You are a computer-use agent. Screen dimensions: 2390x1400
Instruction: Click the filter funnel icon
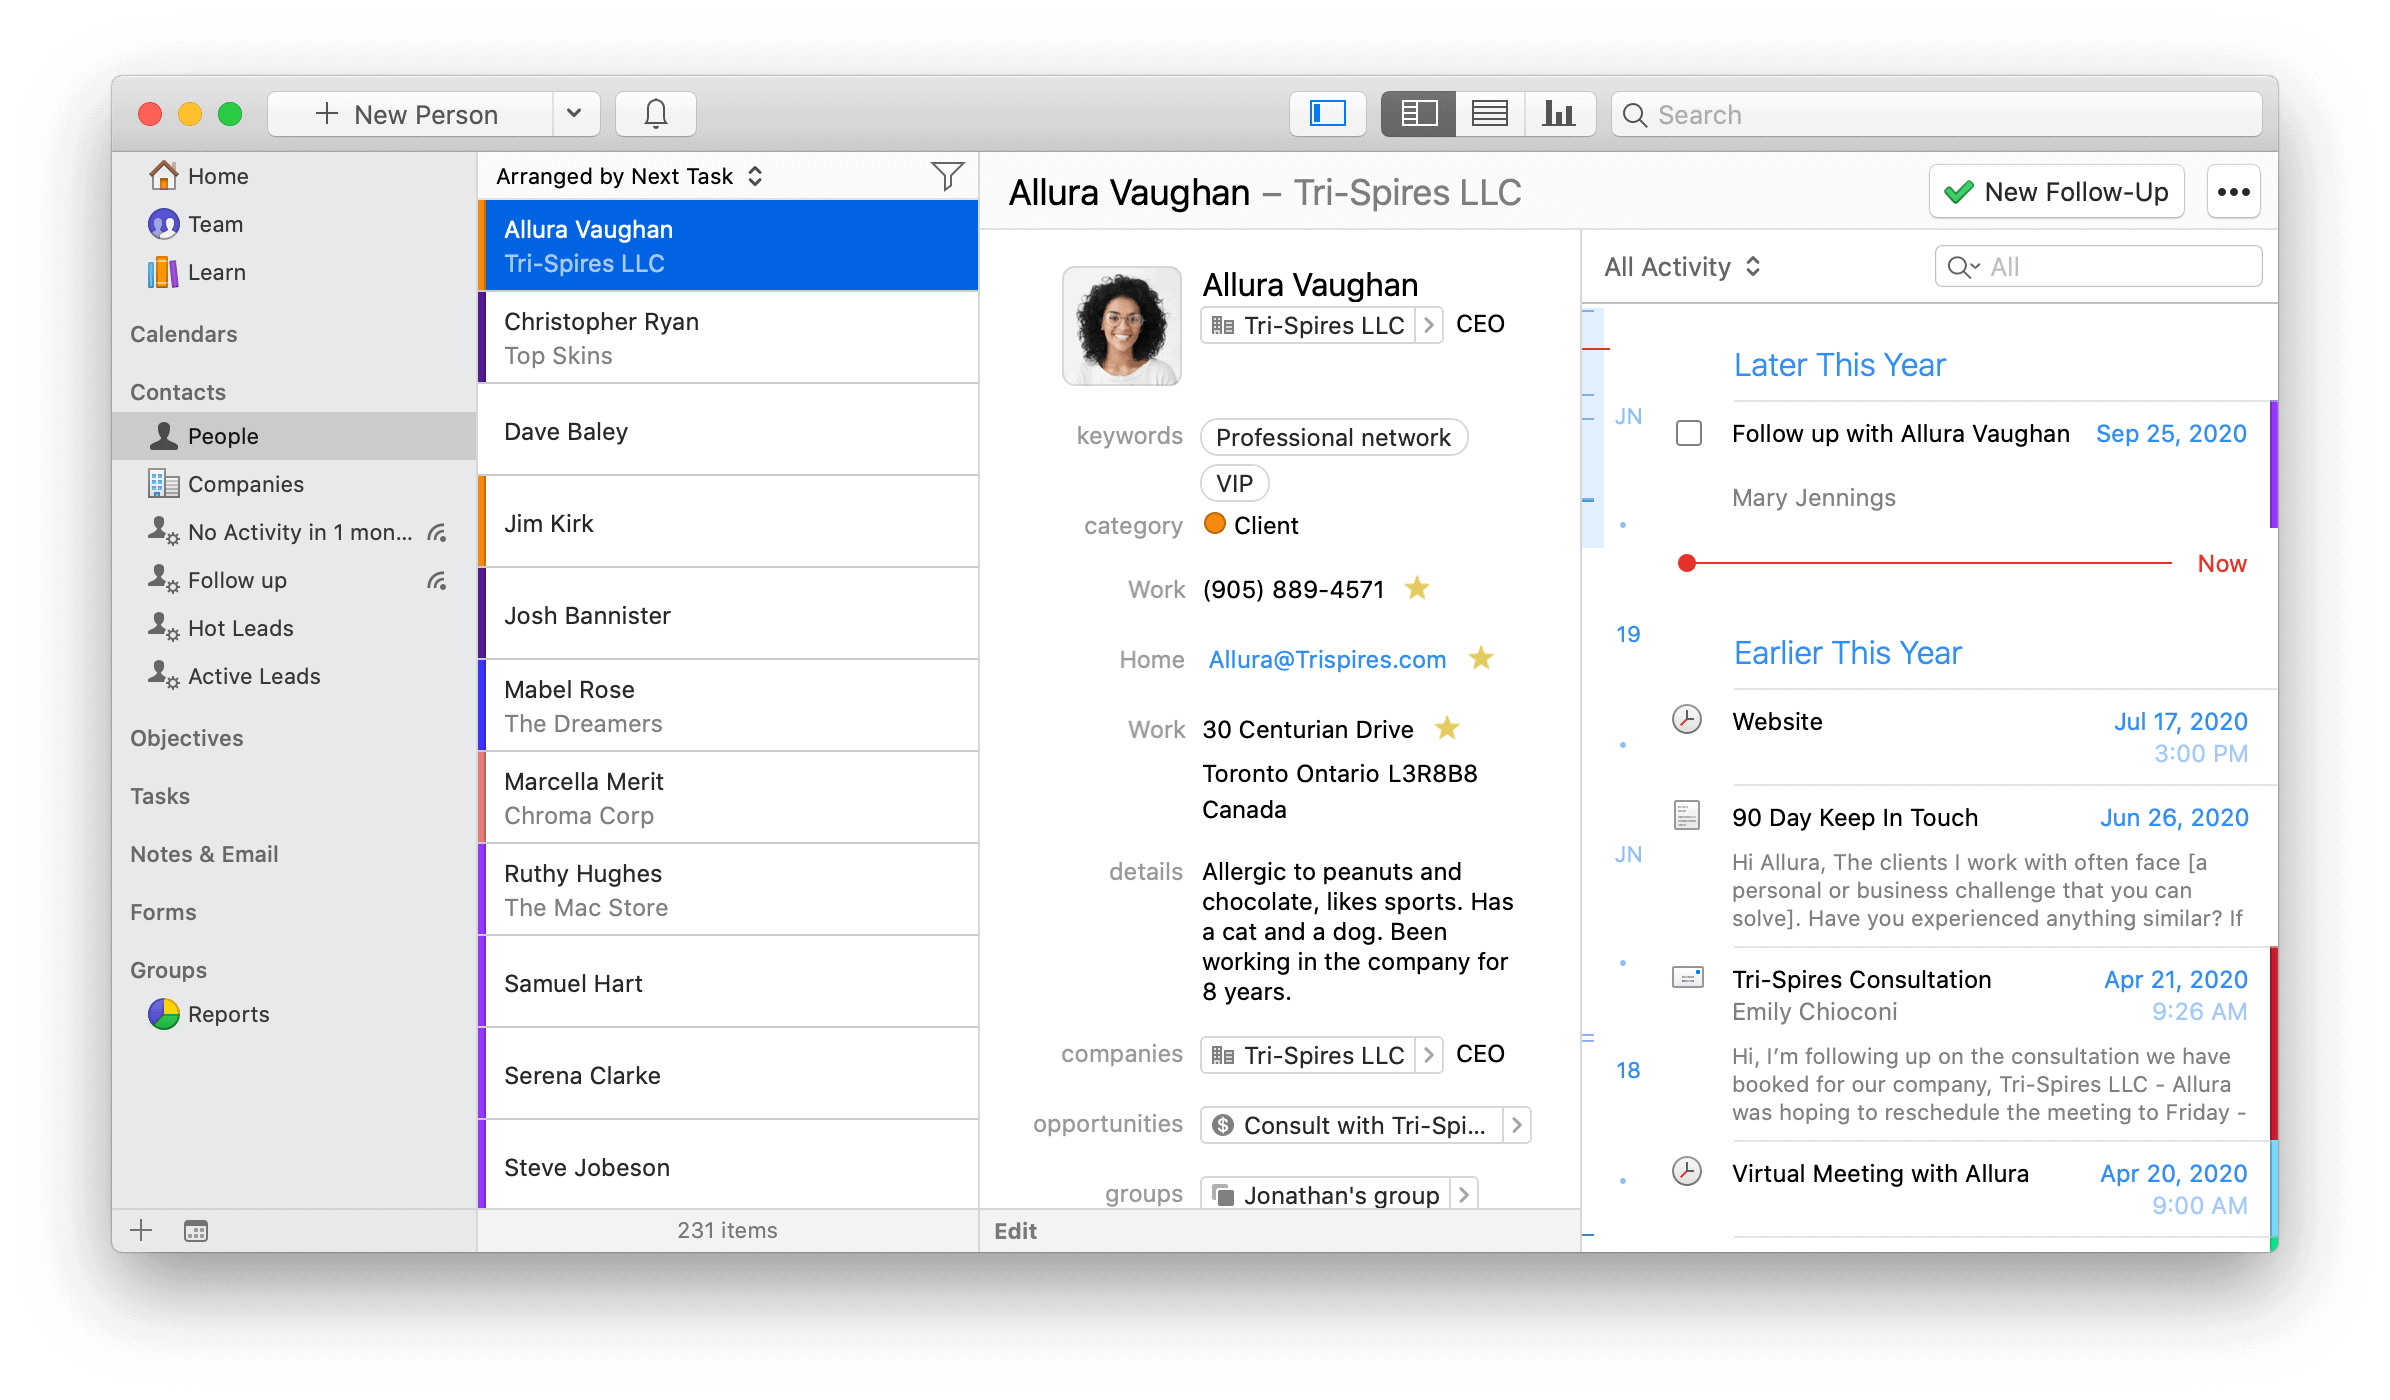click(946, 176)
